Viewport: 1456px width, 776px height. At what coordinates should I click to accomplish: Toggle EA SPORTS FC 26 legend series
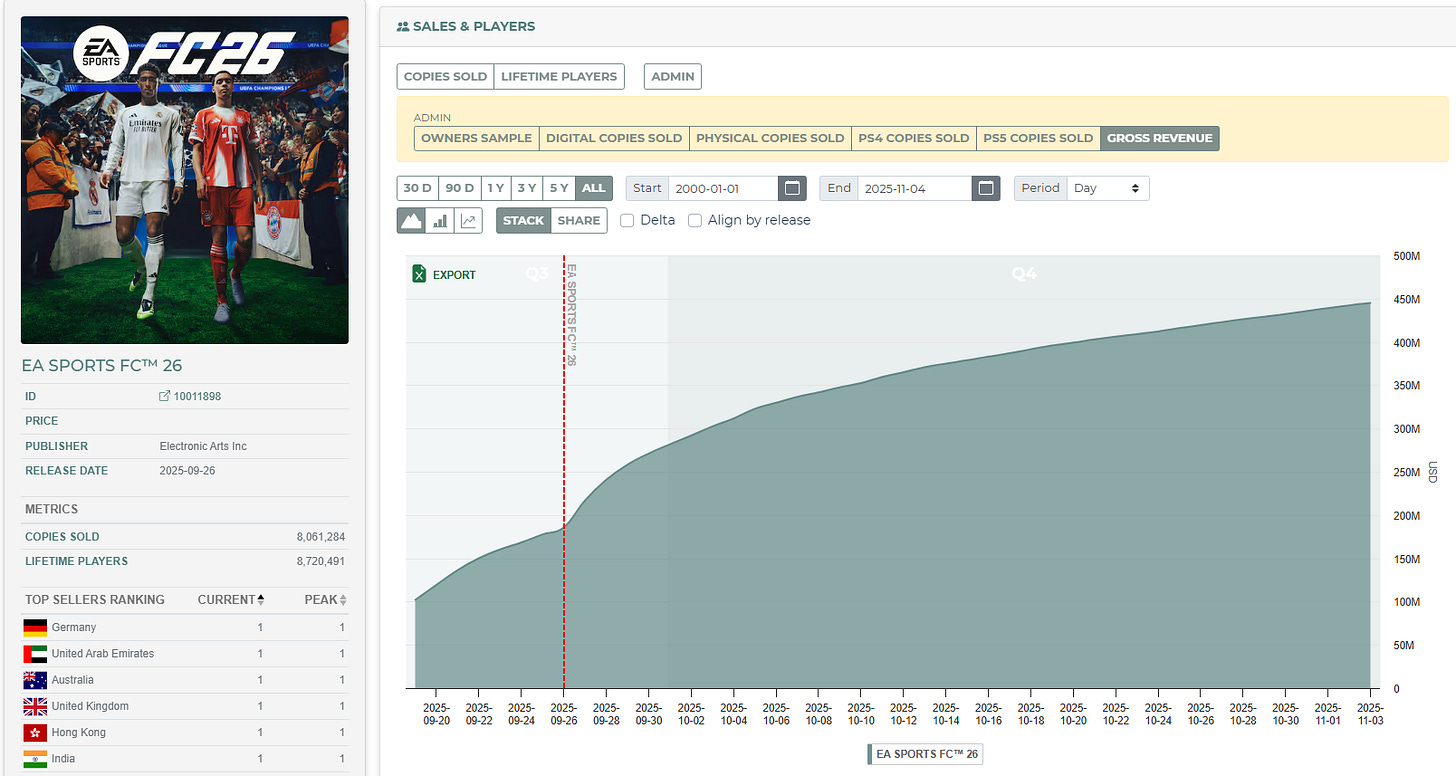click(925, 754)
